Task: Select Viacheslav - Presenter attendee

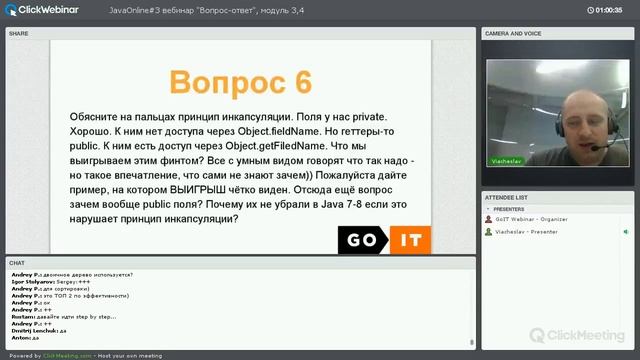Action: click(526, 232)
